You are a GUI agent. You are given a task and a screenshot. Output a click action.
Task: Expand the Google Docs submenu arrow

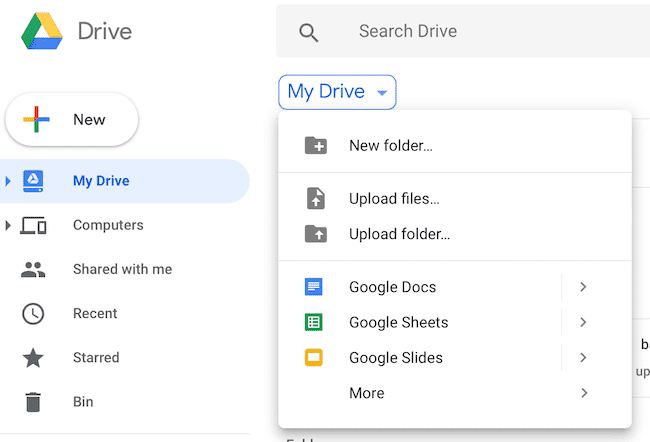click(x=584, y=287)
